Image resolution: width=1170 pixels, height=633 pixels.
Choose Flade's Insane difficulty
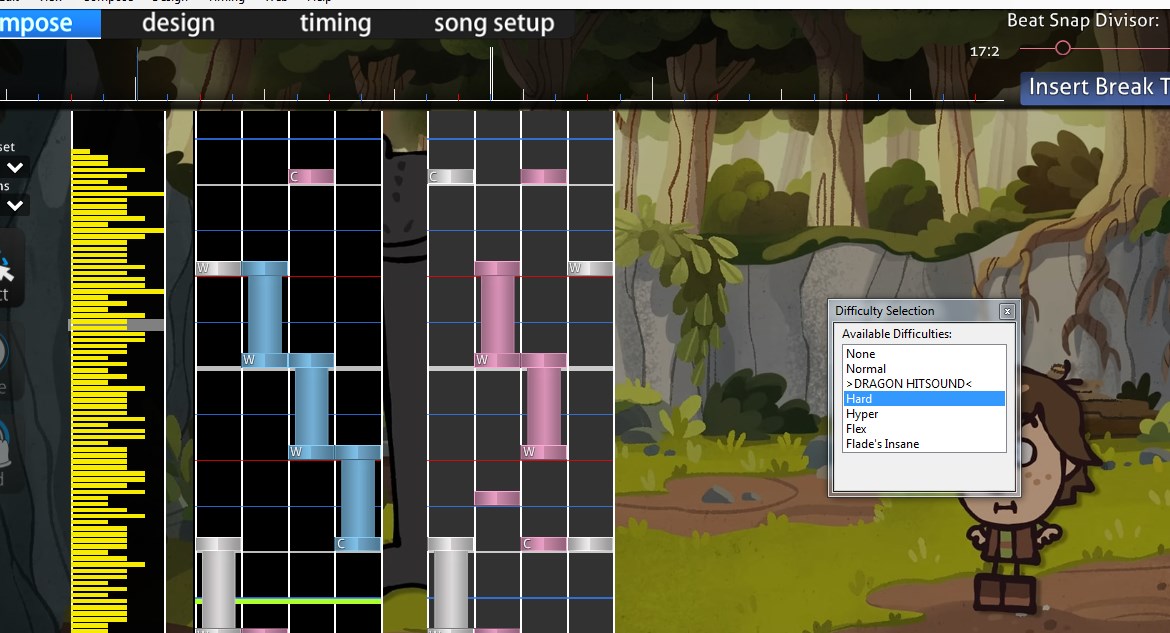click(882, 444)
